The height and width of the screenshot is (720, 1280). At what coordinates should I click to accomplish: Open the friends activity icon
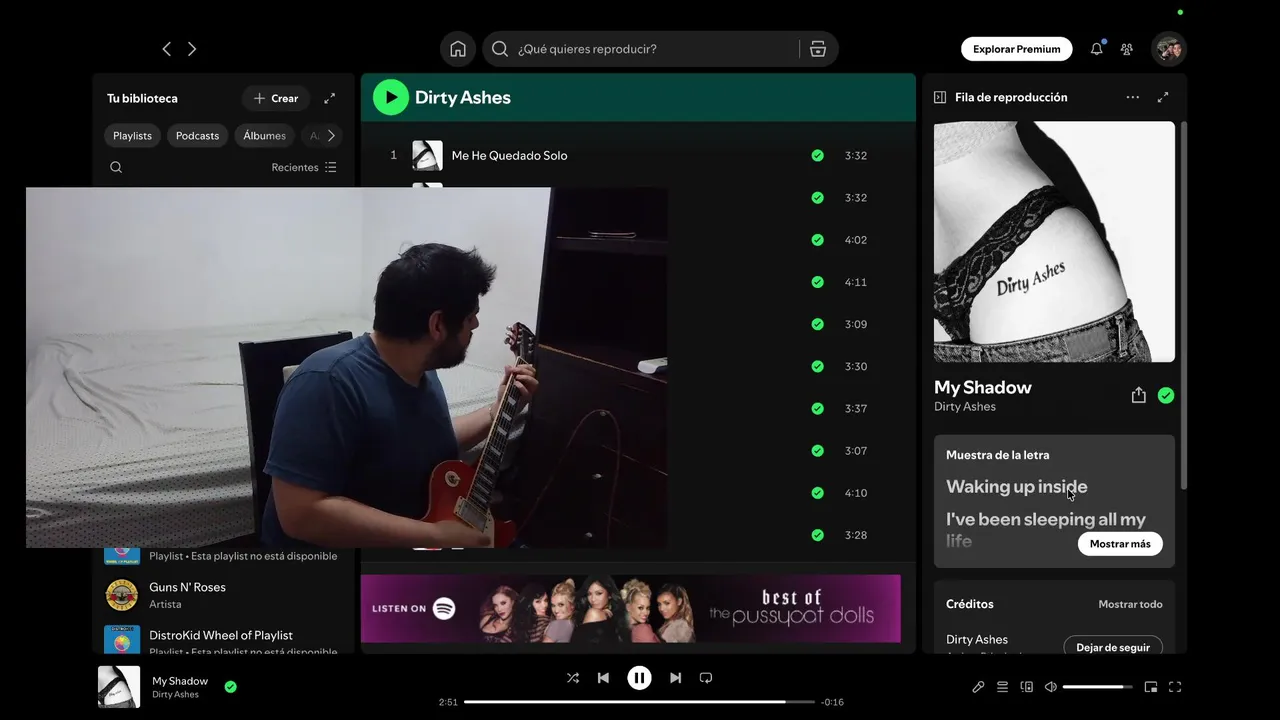pyautogui.click(x=1127, y=49)
